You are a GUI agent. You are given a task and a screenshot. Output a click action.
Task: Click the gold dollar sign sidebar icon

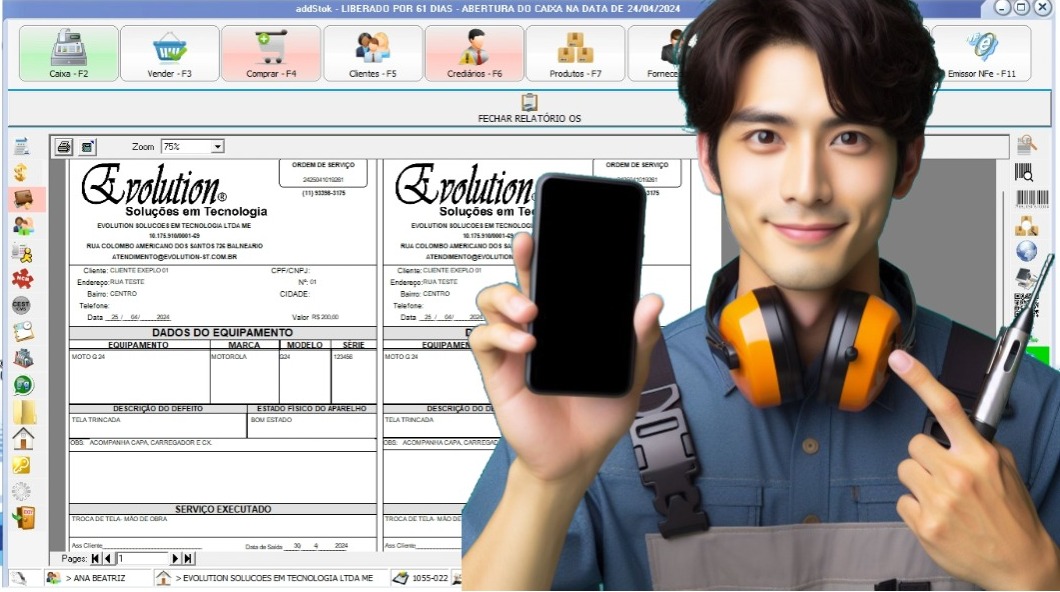[x=22, y=173]
